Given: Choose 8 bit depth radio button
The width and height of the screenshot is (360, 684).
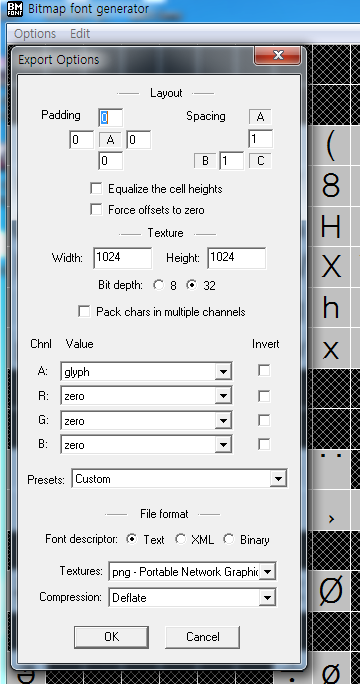Looking at the screenshot, I should pos(159,285).
